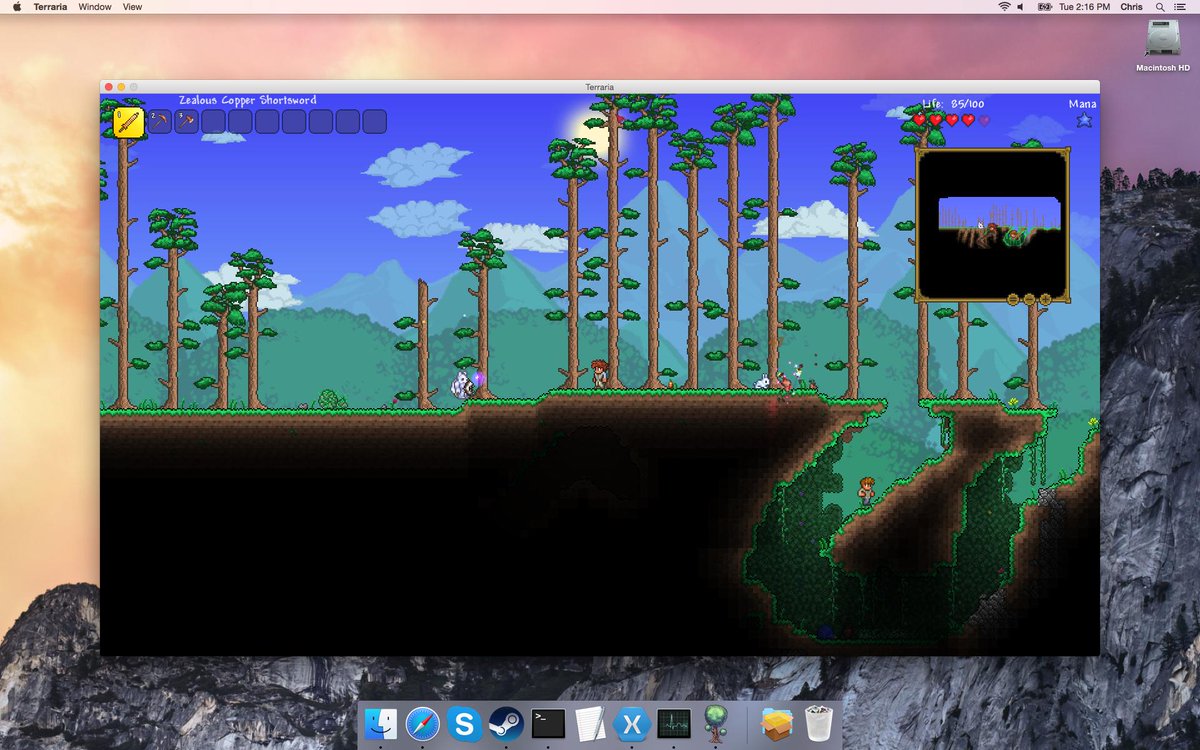This screenshot has width=1200, height=750.
Task: Click the grey creature with purple glow
Action: [x=465, y=385]
